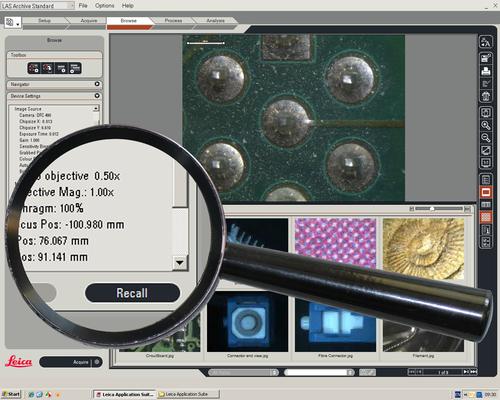500x400 pixels.
Task: Select the CircuitBoard.jpg file name
Action: pyautogui.click(x=160, y=356)
